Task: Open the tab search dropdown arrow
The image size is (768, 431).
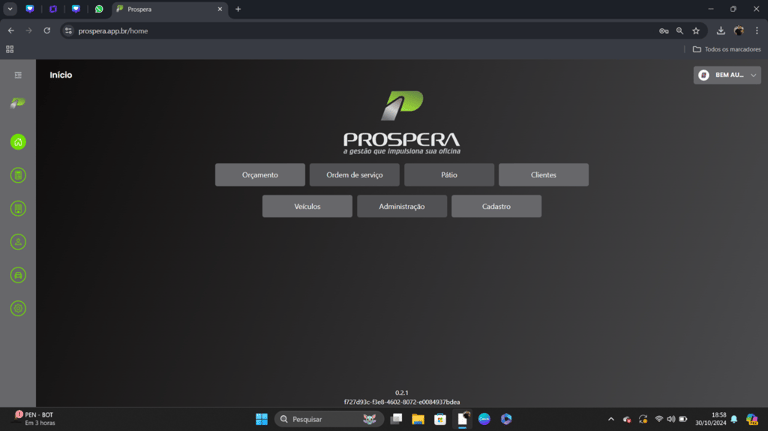Action: pyautogui.click(x=10, y=9)
